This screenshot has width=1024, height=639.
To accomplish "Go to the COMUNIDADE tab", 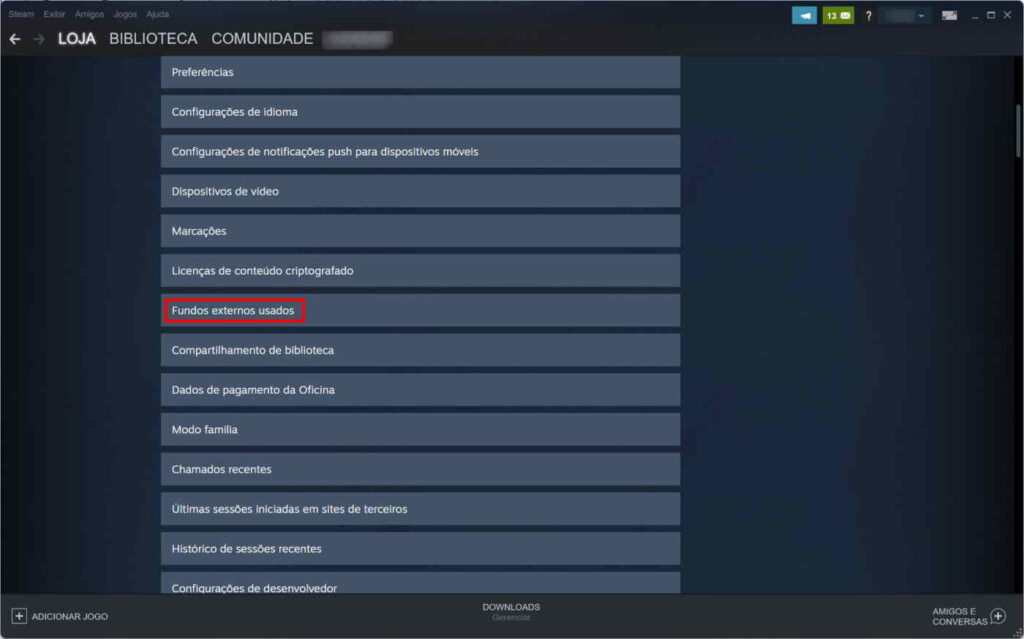I will (x=262, y=39).
